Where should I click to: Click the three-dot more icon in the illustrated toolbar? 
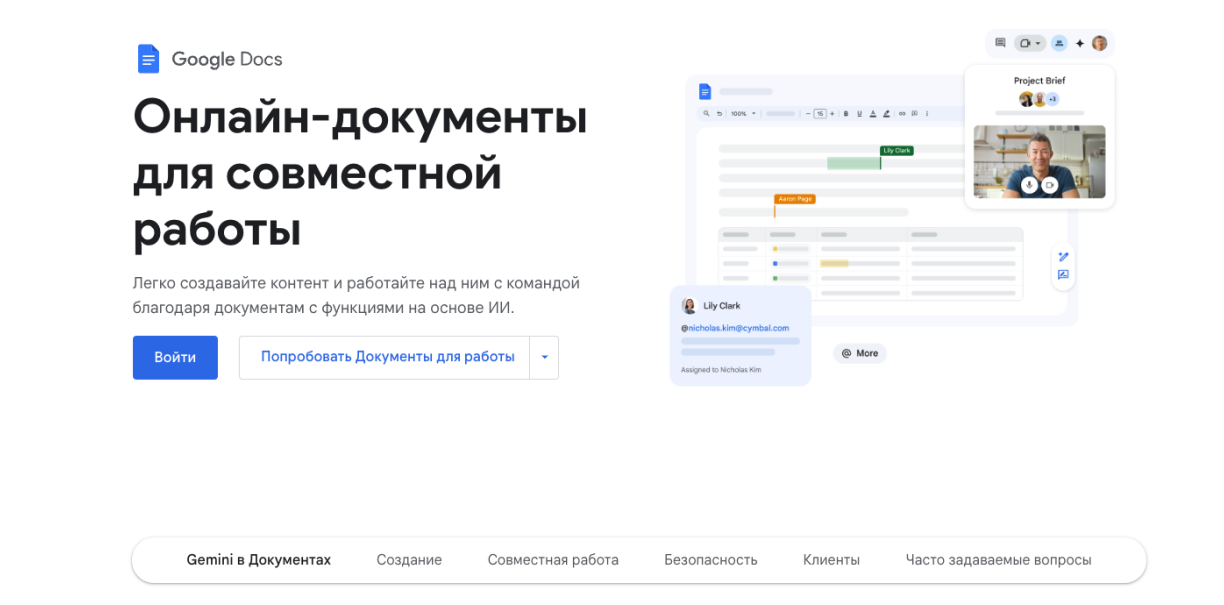click(927, 114)
